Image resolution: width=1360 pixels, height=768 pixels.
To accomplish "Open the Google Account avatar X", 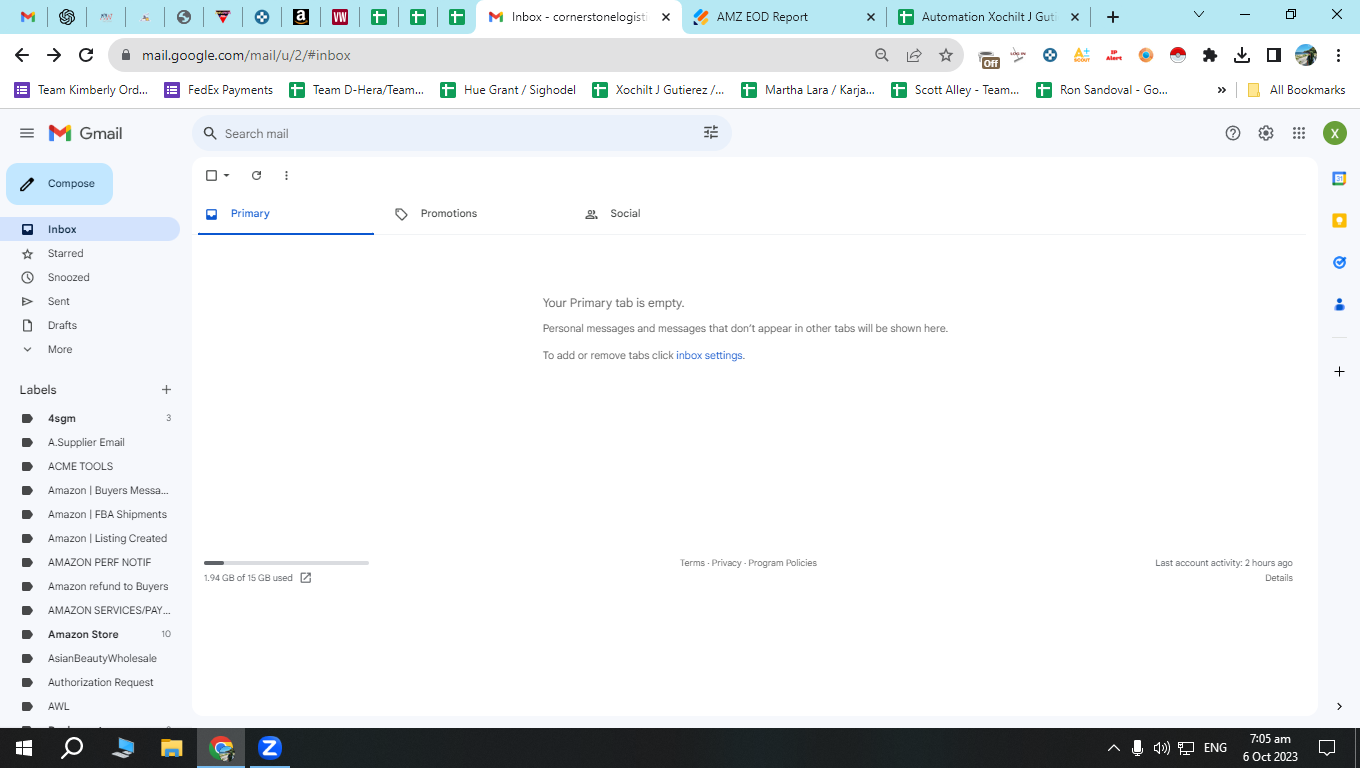I will pos(1335,133).
